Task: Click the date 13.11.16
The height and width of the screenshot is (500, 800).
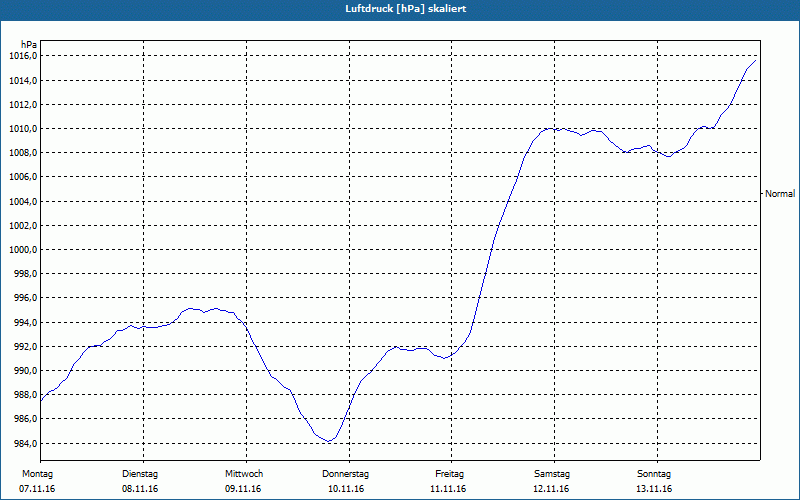Action: (654, 489)
